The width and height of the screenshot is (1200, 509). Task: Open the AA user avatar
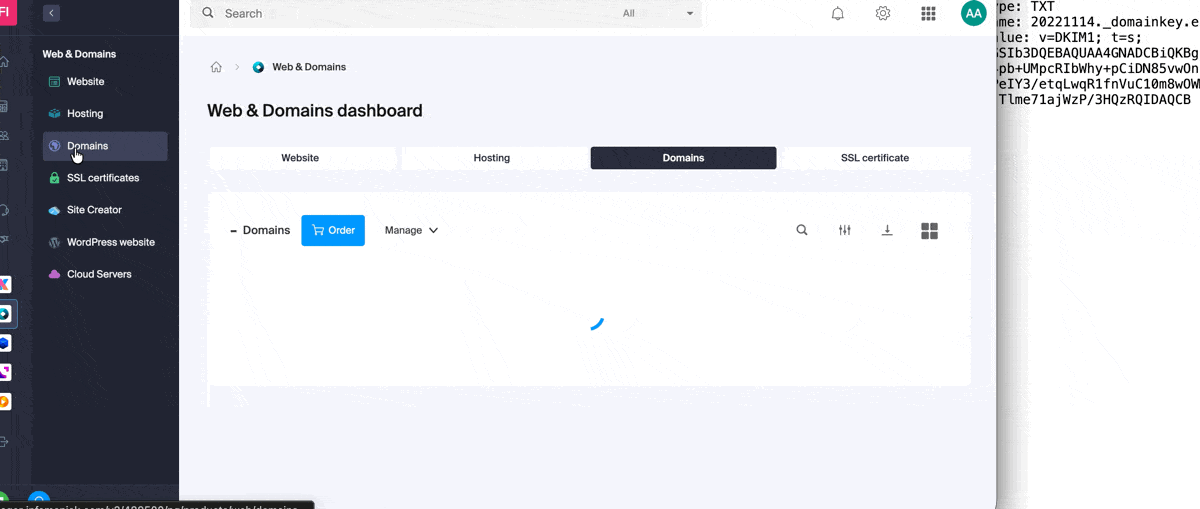(x=973, y=13)
